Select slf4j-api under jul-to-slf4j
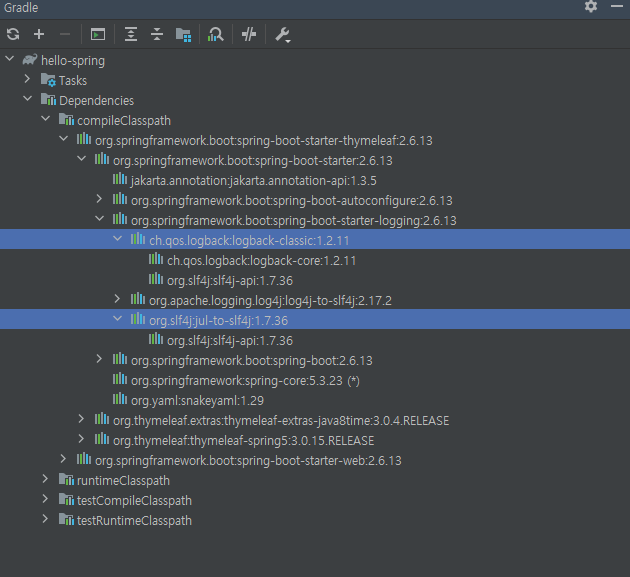The width and height of the screenshot is (630, 577). coord(315,341)
